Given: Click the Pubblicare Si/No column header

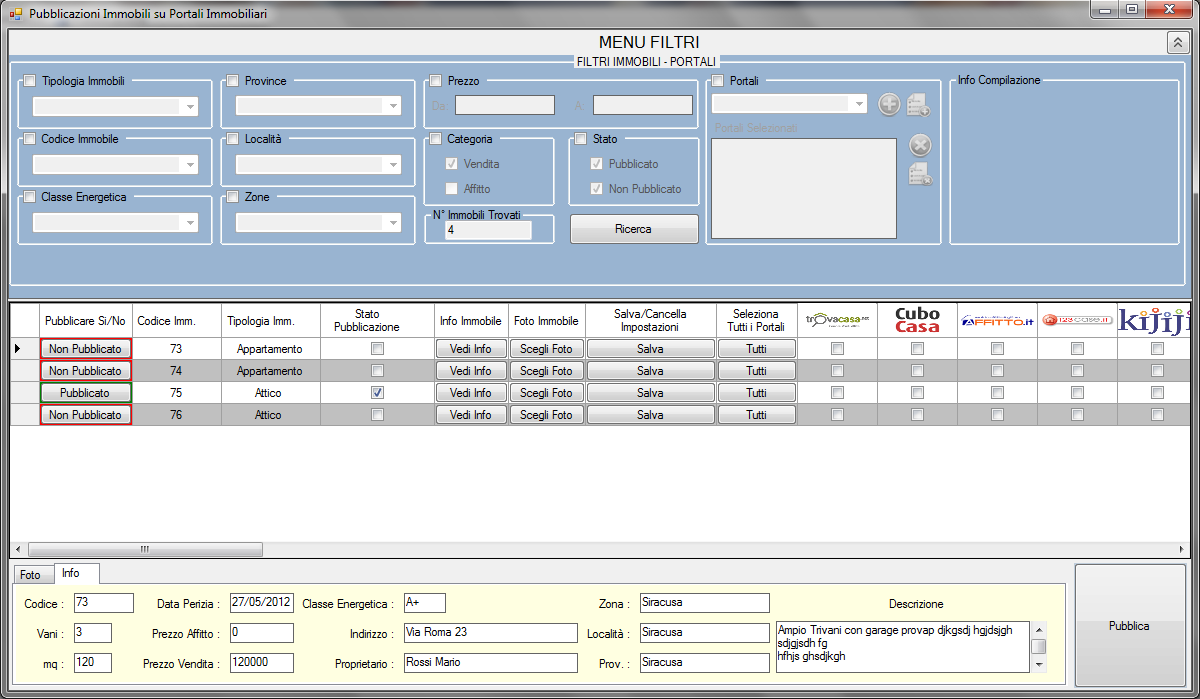Looking at the screenshot, I should (x=86, y=321).
